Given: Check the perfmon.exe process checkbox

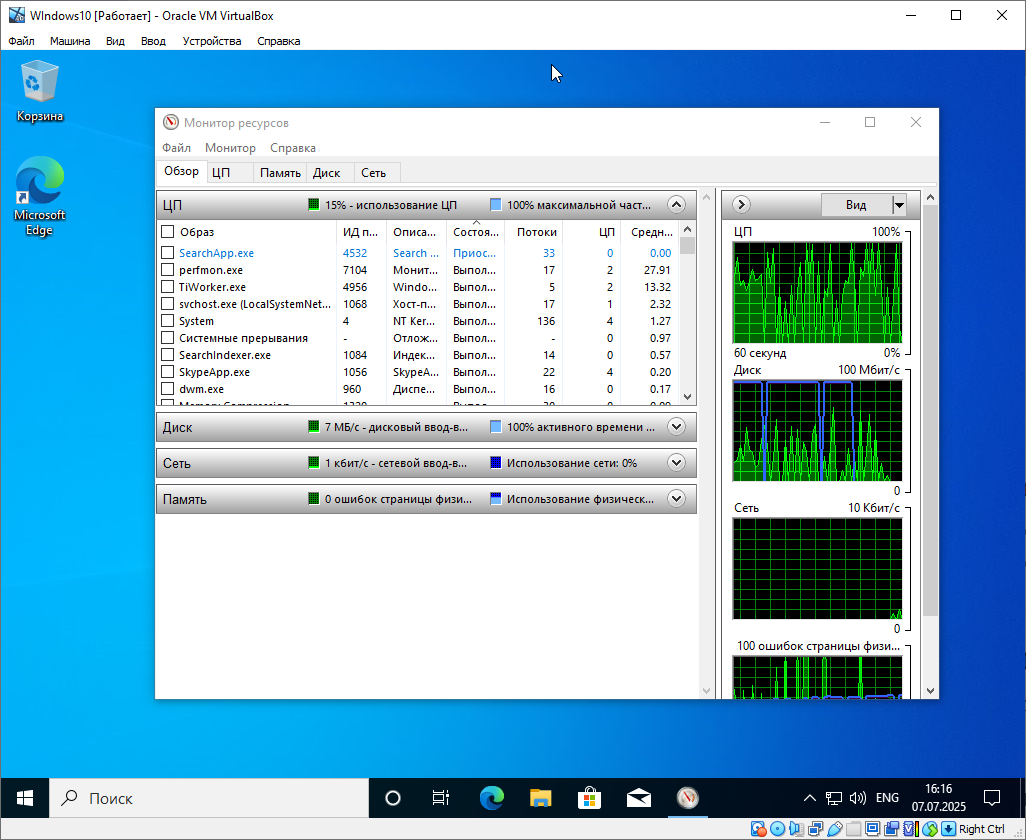Looking at the screenshot, I should point(168,270).
